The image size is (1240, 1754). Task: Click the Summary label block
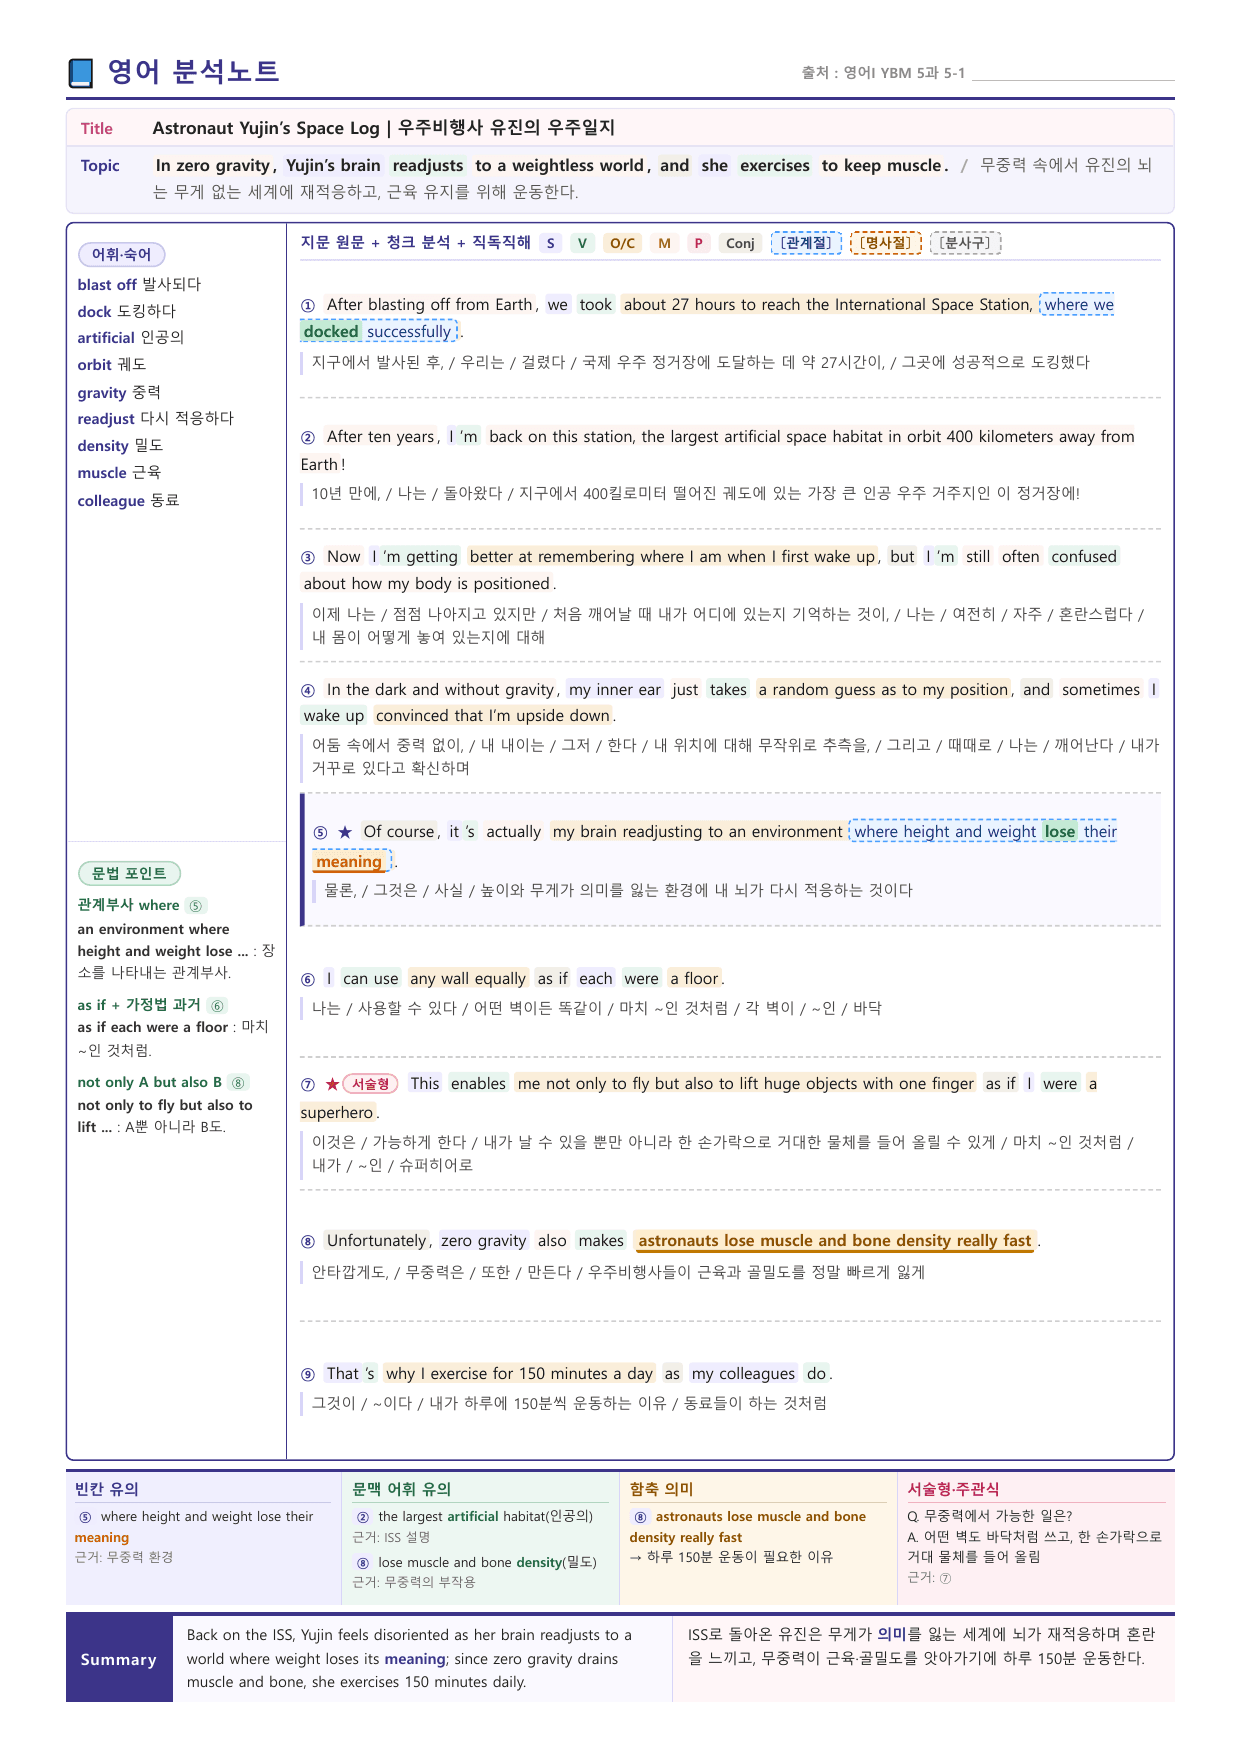[x=119, y=1659]
